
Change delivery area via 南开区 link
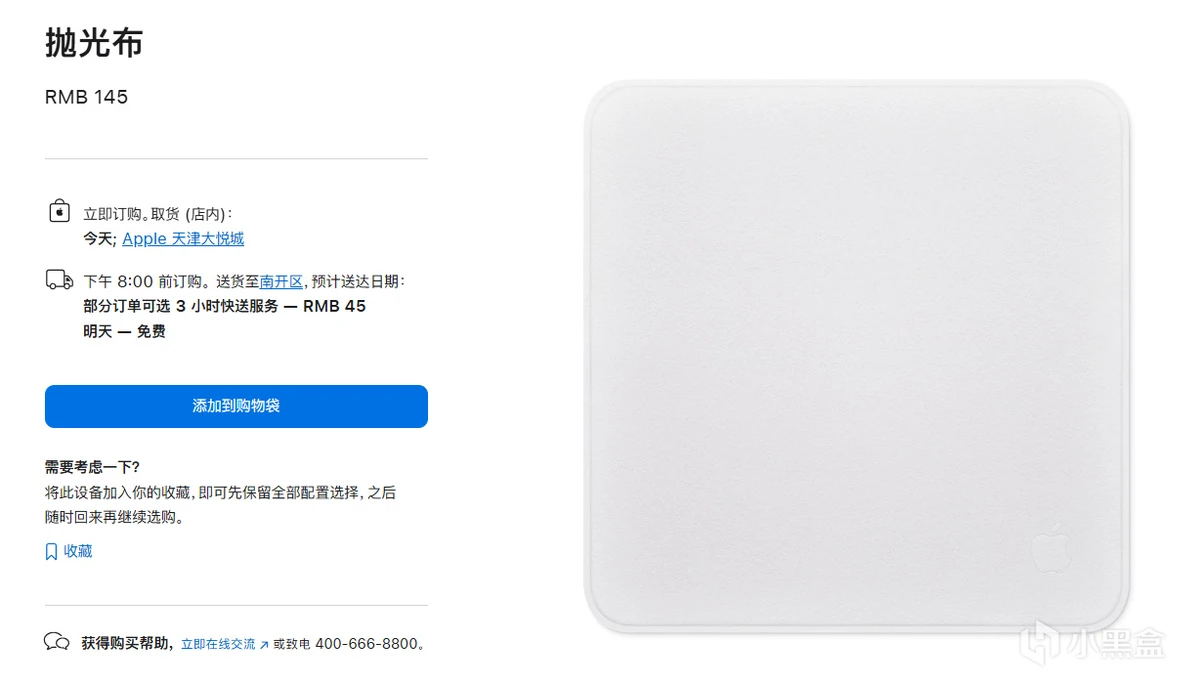[281, 282]
